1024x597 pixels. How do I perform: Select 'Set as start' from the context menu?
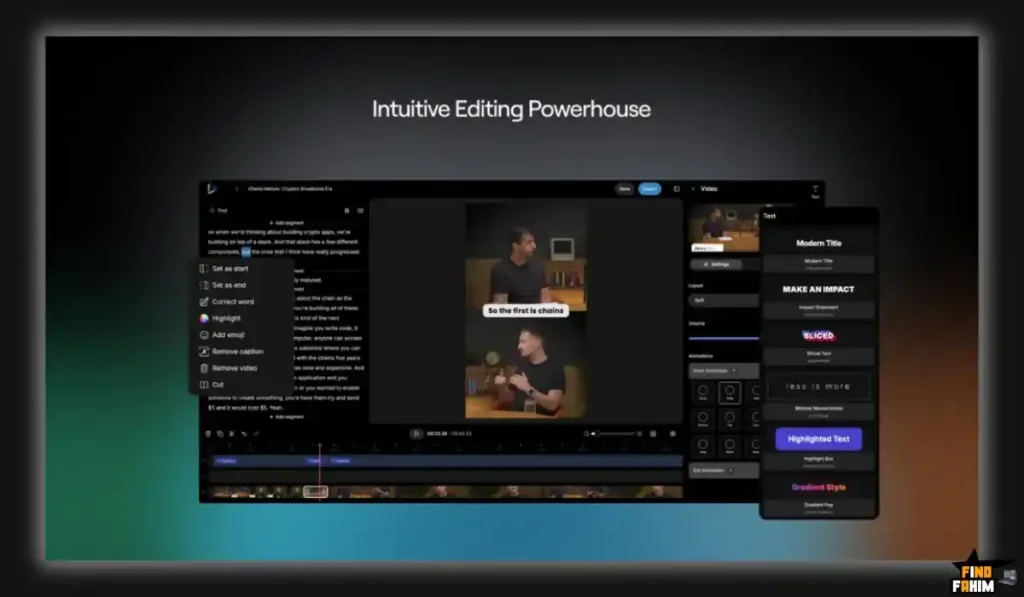click(230, 268)
